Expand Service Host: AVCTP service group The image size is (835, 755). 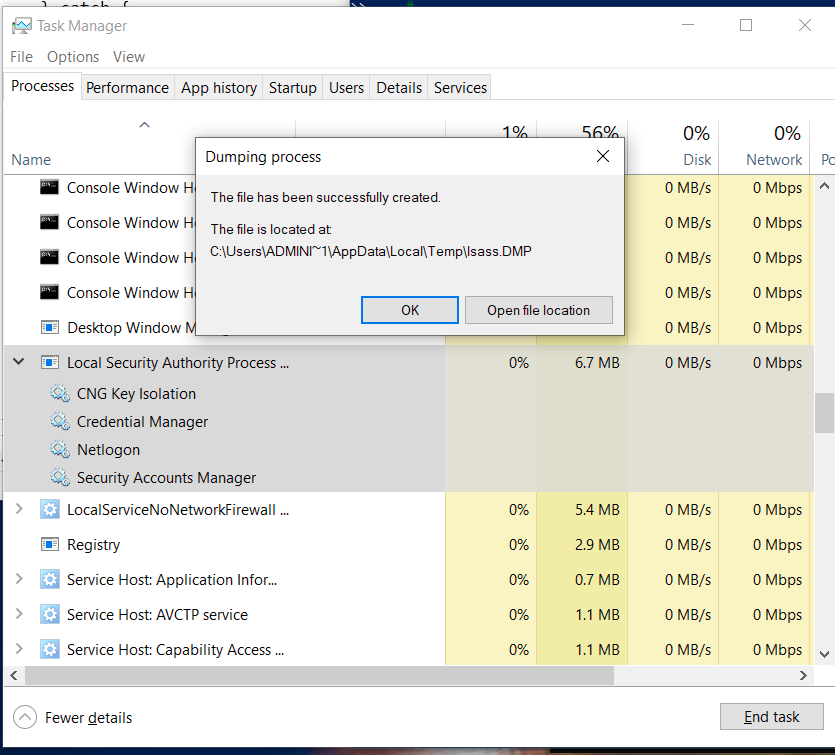click(19, 614)
